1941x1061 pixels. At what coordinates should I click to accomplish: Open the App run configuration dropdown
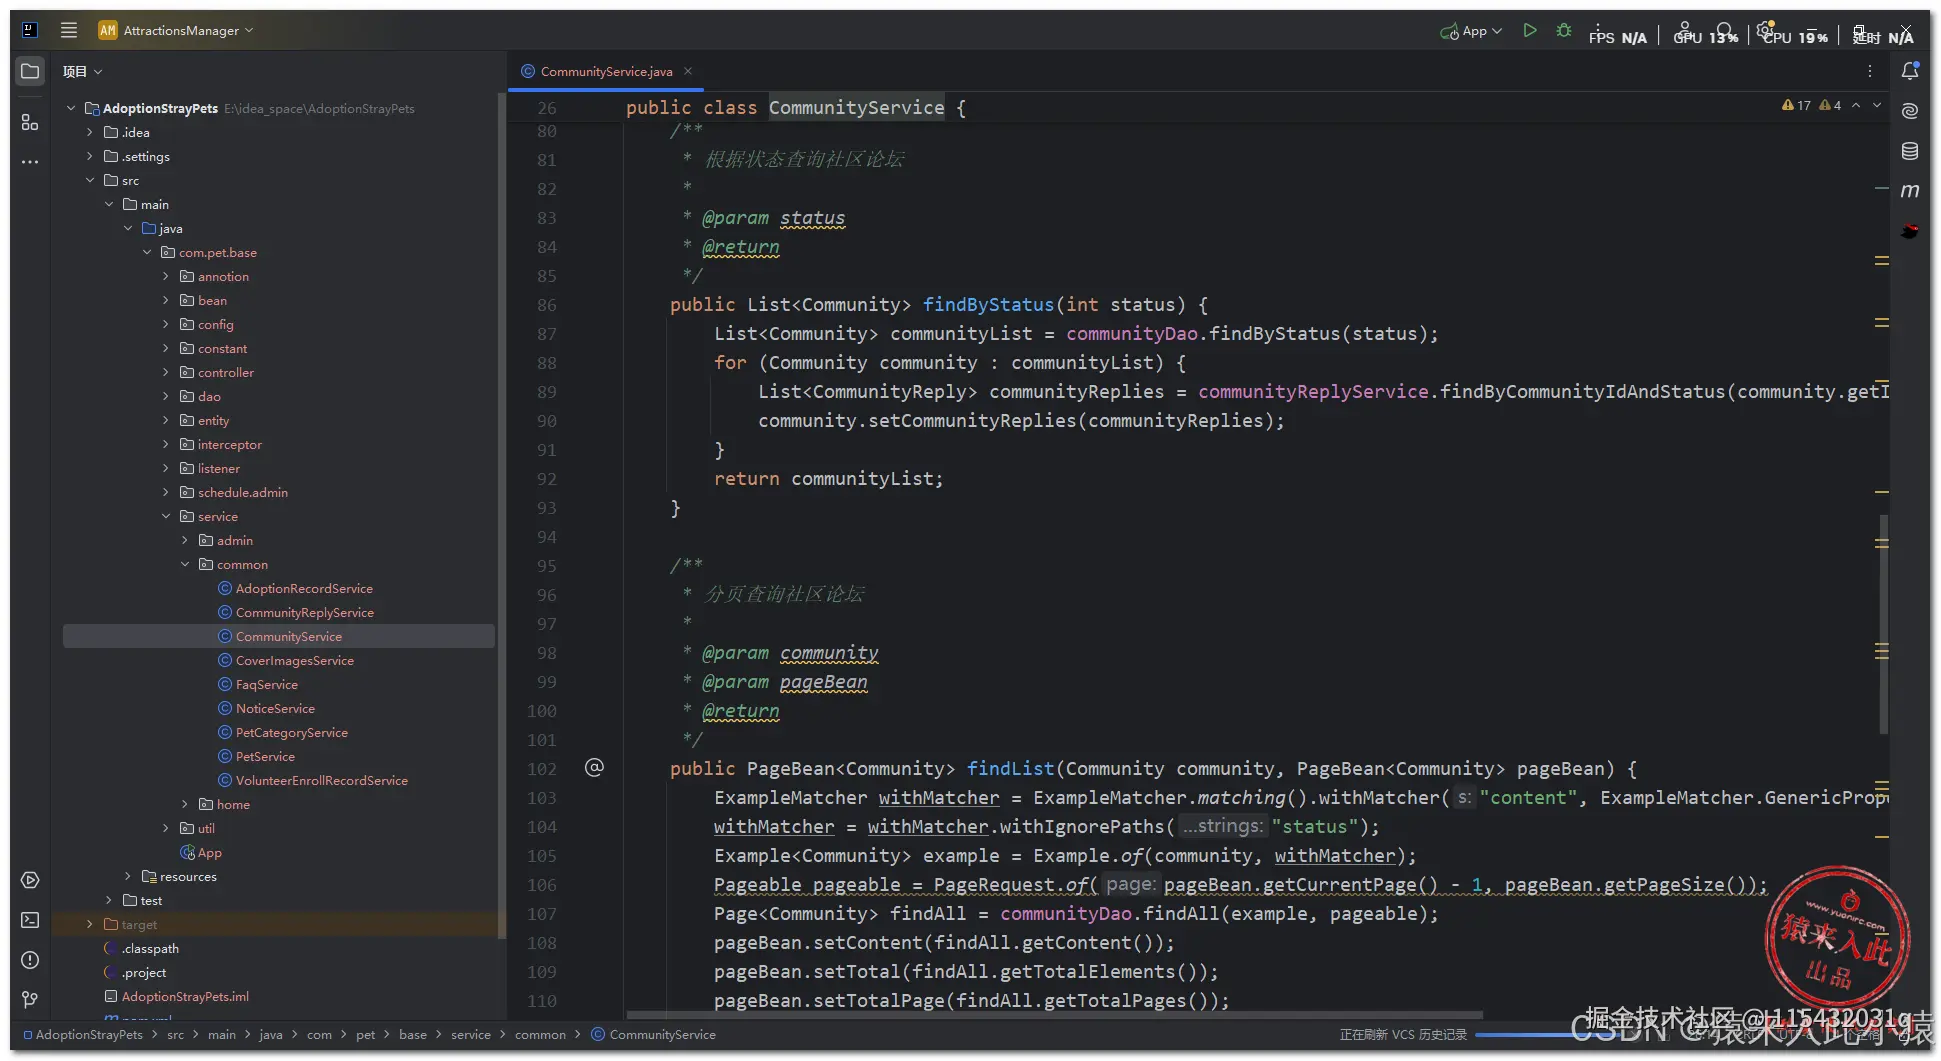coord(1471,31)
